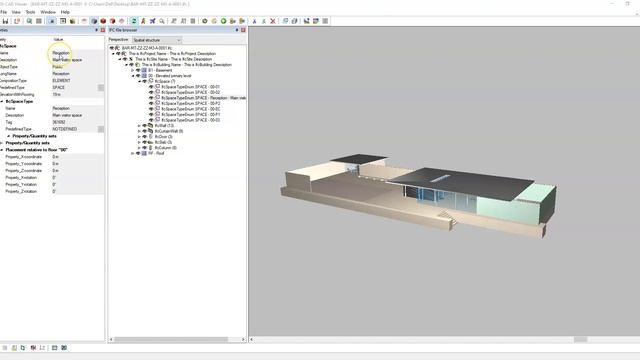The height and width of the screenshot is (360, 640).
Task: Click the first red cube toolbar icon
Action: 103,21
